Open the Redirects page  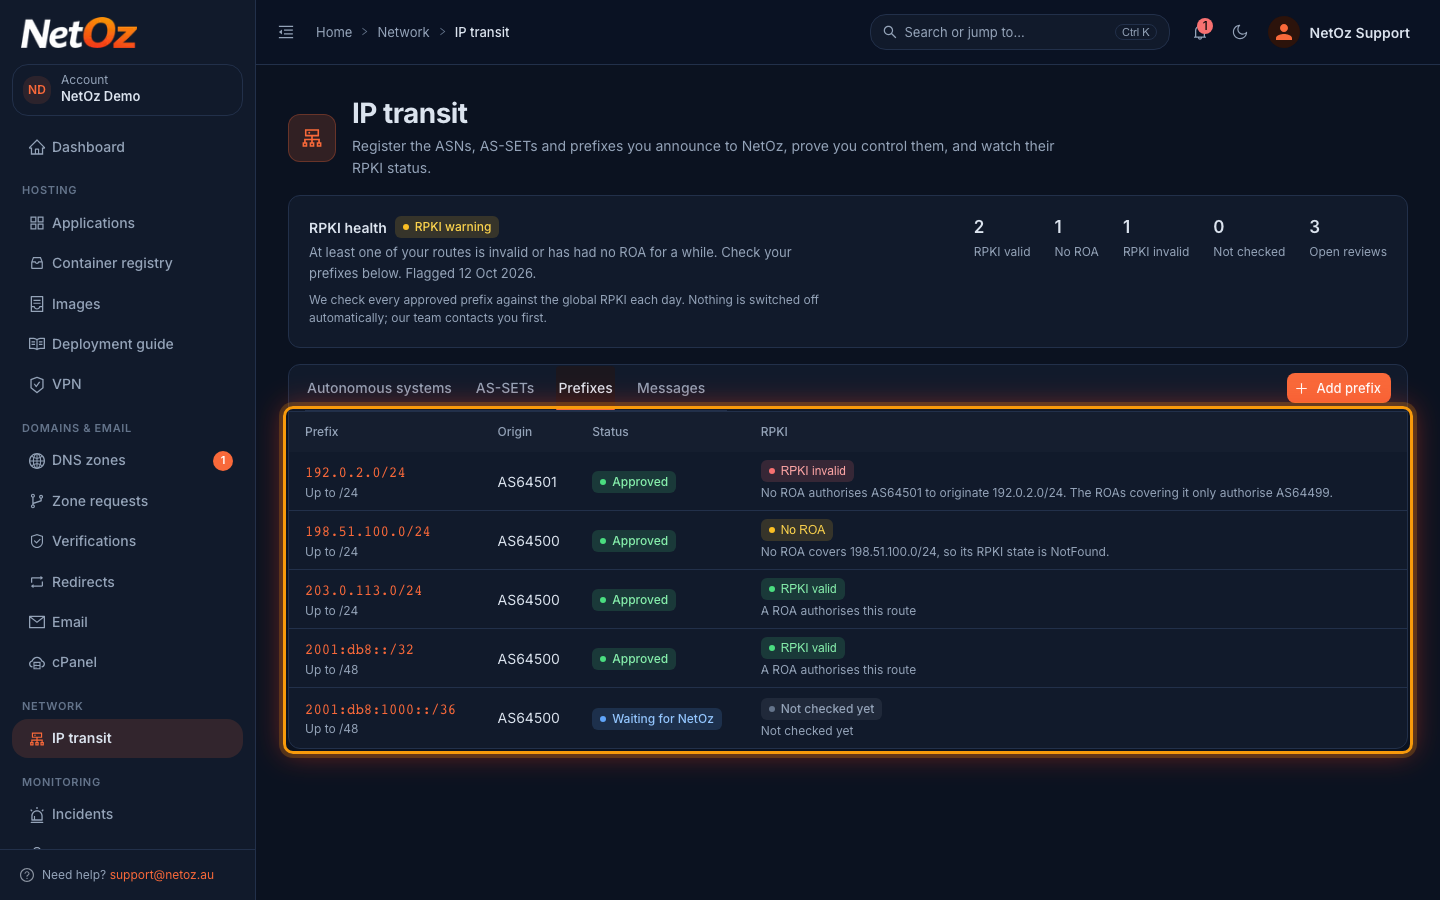(127, 582)
